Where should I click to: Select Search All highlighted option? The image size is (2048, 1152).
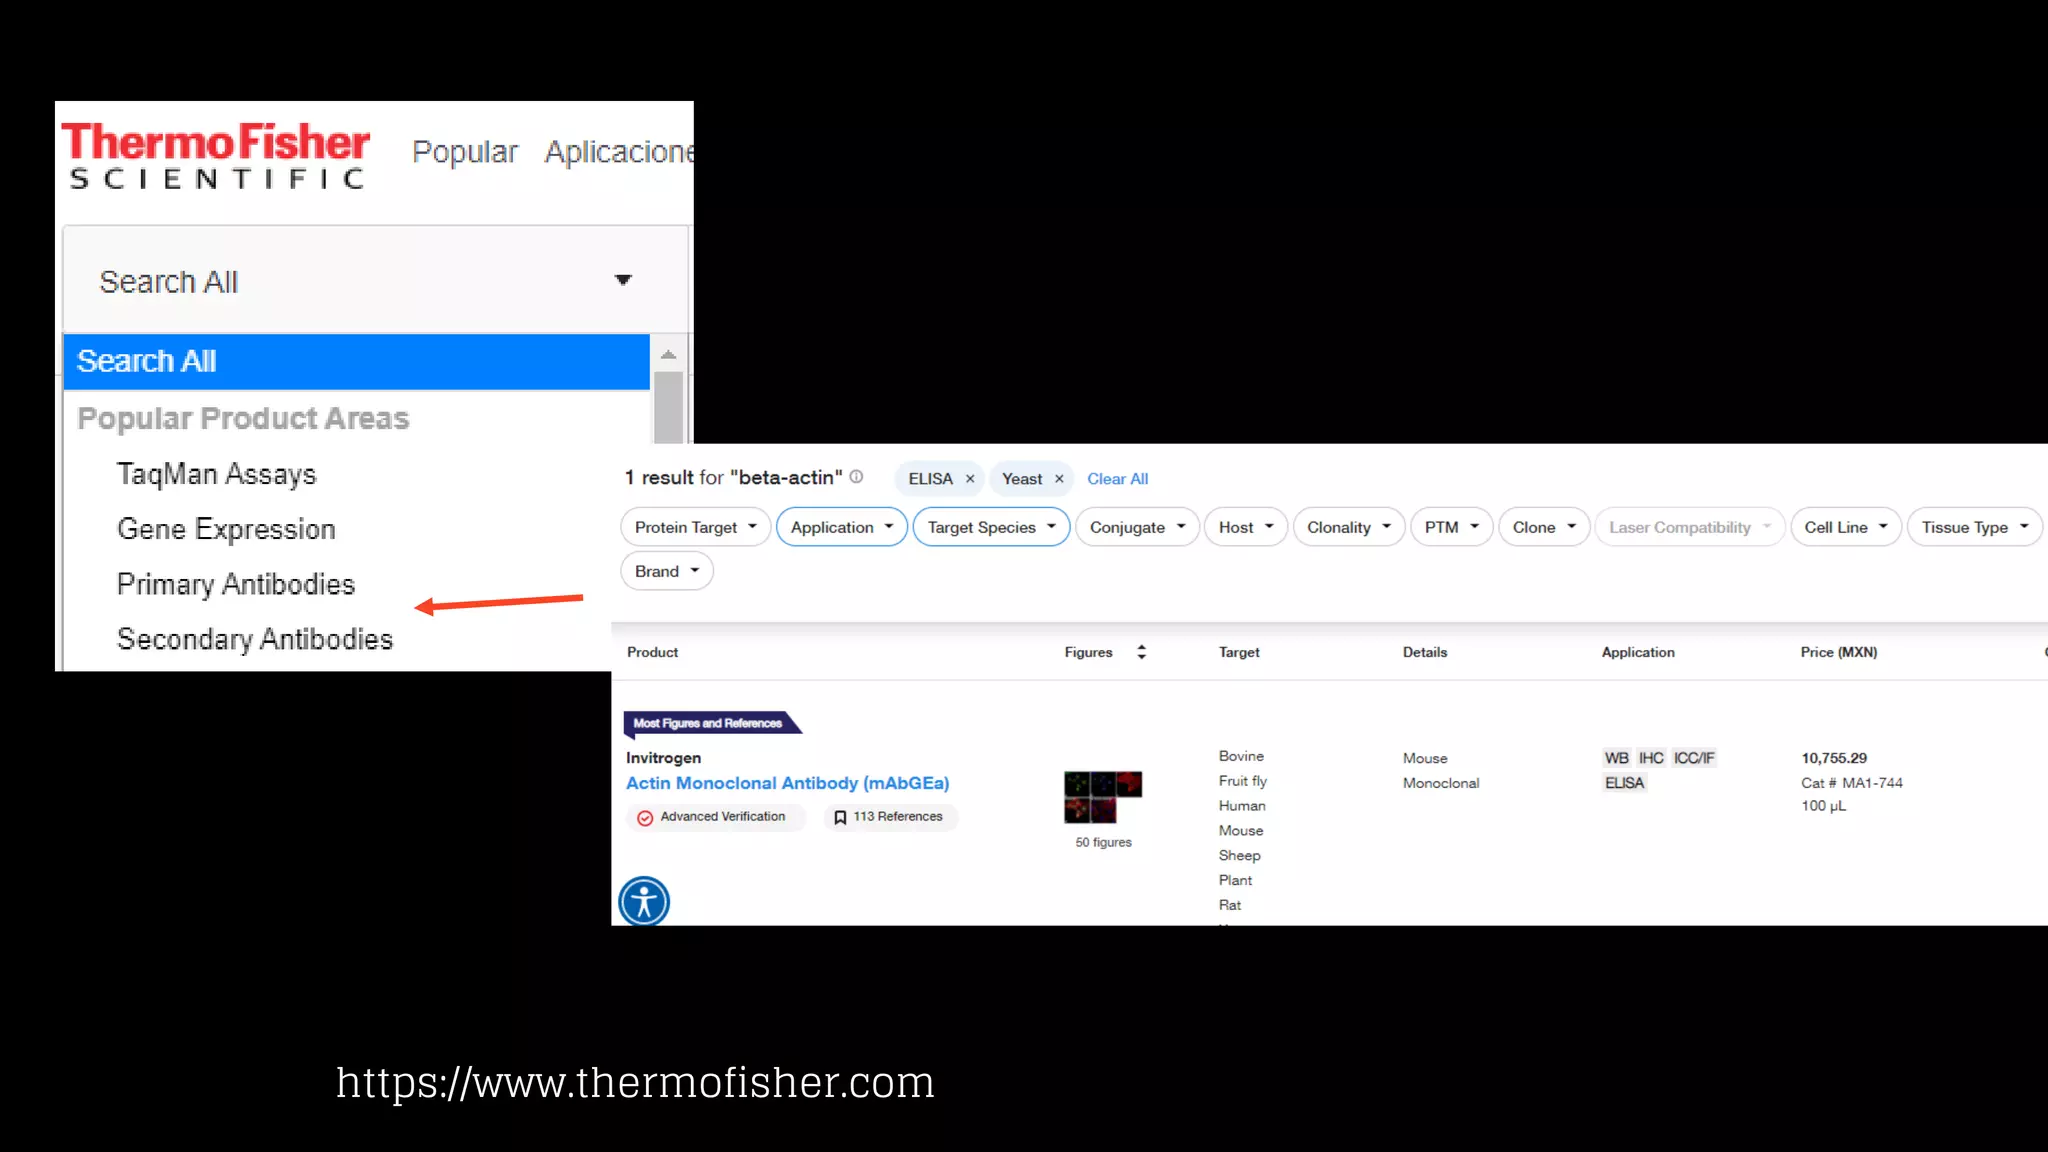coord(356,361)
